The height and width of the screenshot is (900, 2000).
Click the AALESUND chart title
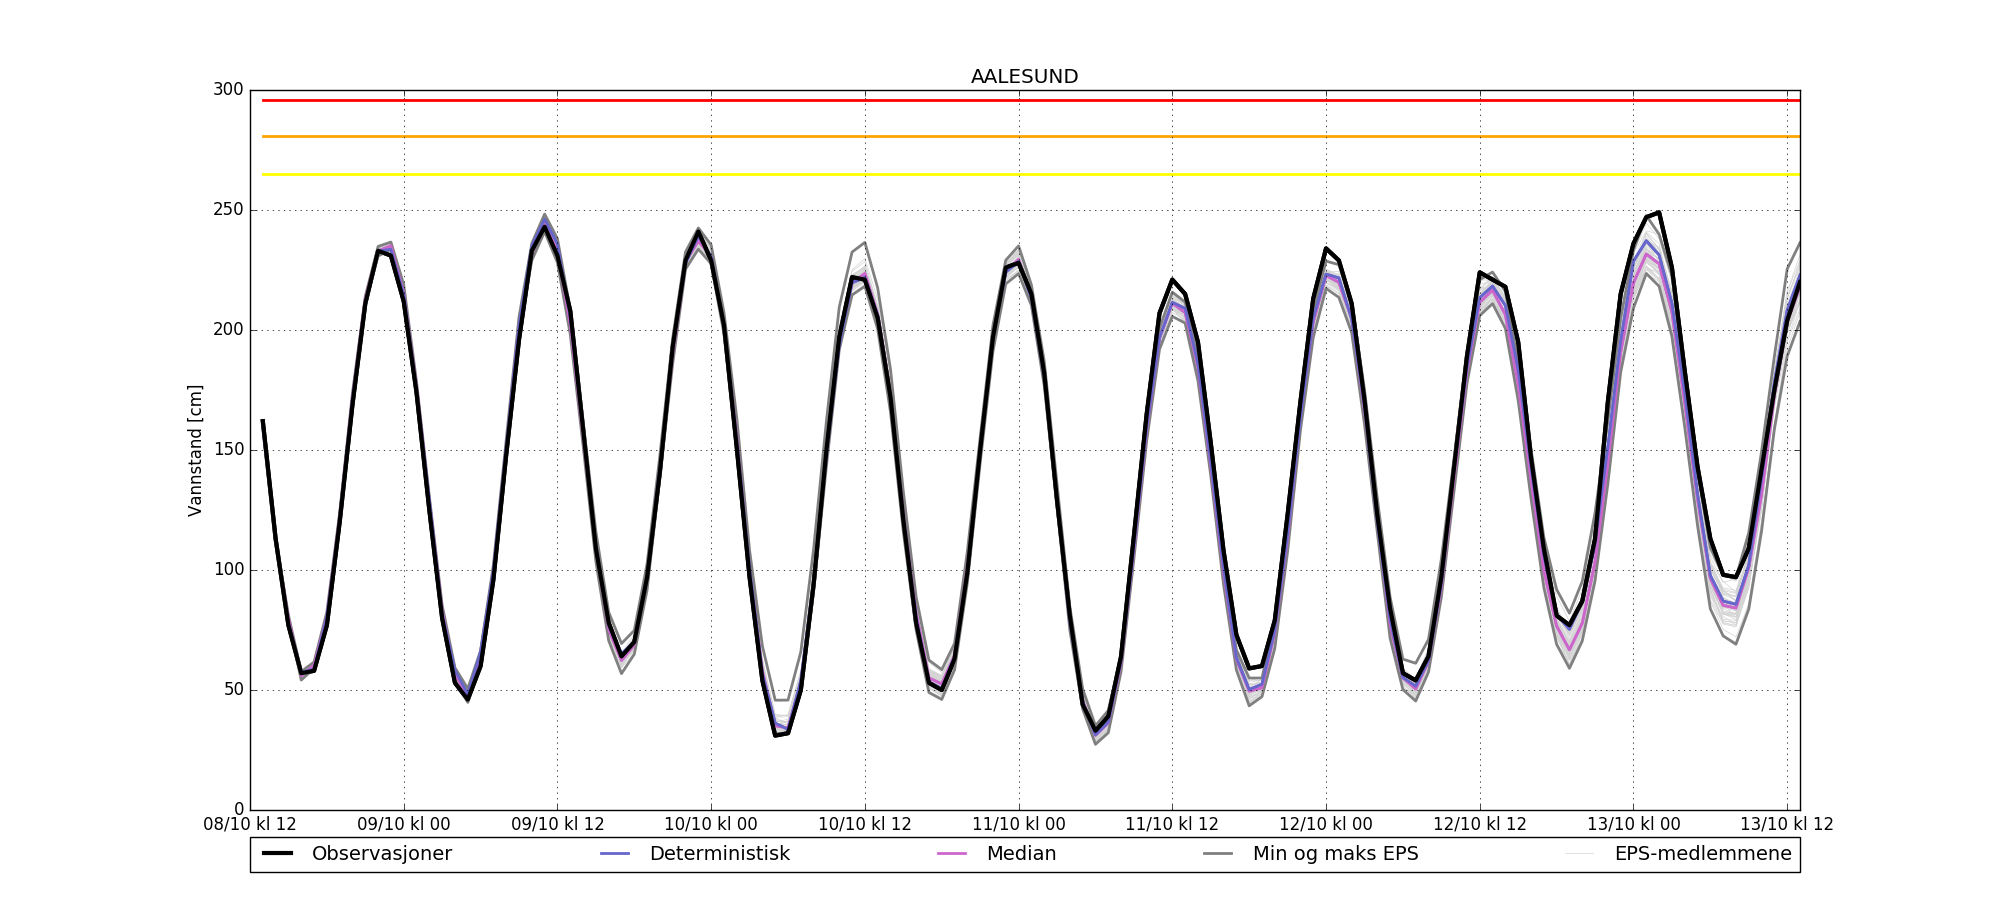click(x=1024, y=77)
